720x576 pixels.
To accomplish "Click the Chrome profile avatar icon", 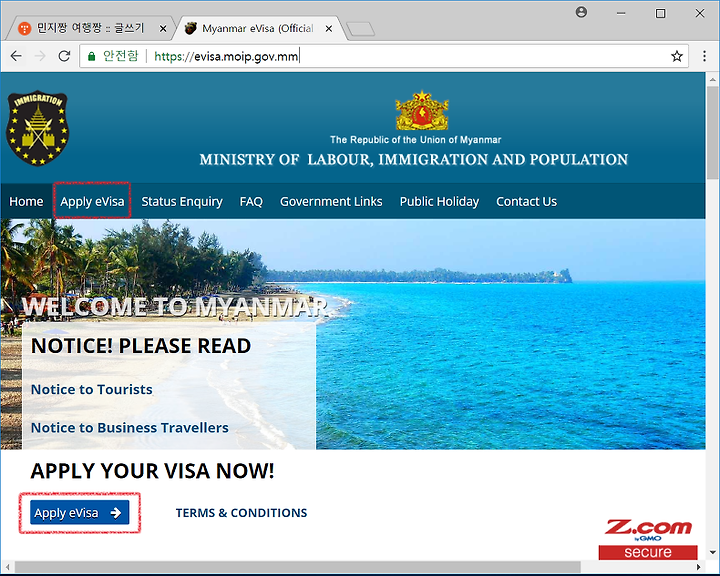I will click(581, 12).
